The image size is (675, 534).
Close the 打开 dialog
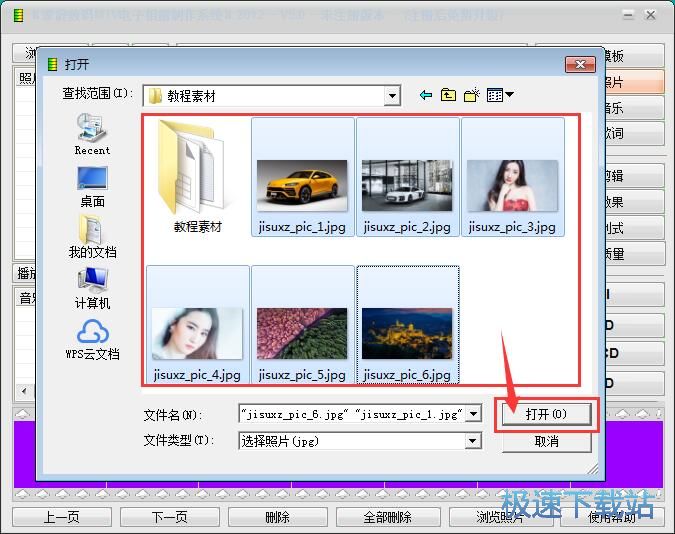point(580,65)
